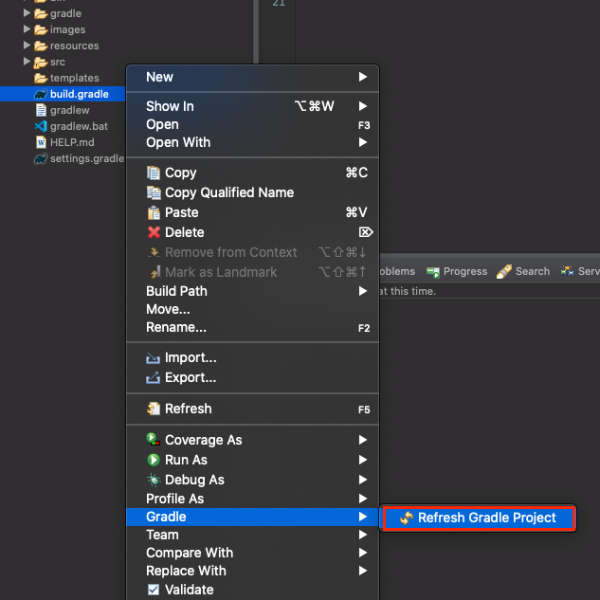The height and width of the screenshot is (600, 600).
Task: Click the Coverage As icon
Action: [x=153, y=439]
